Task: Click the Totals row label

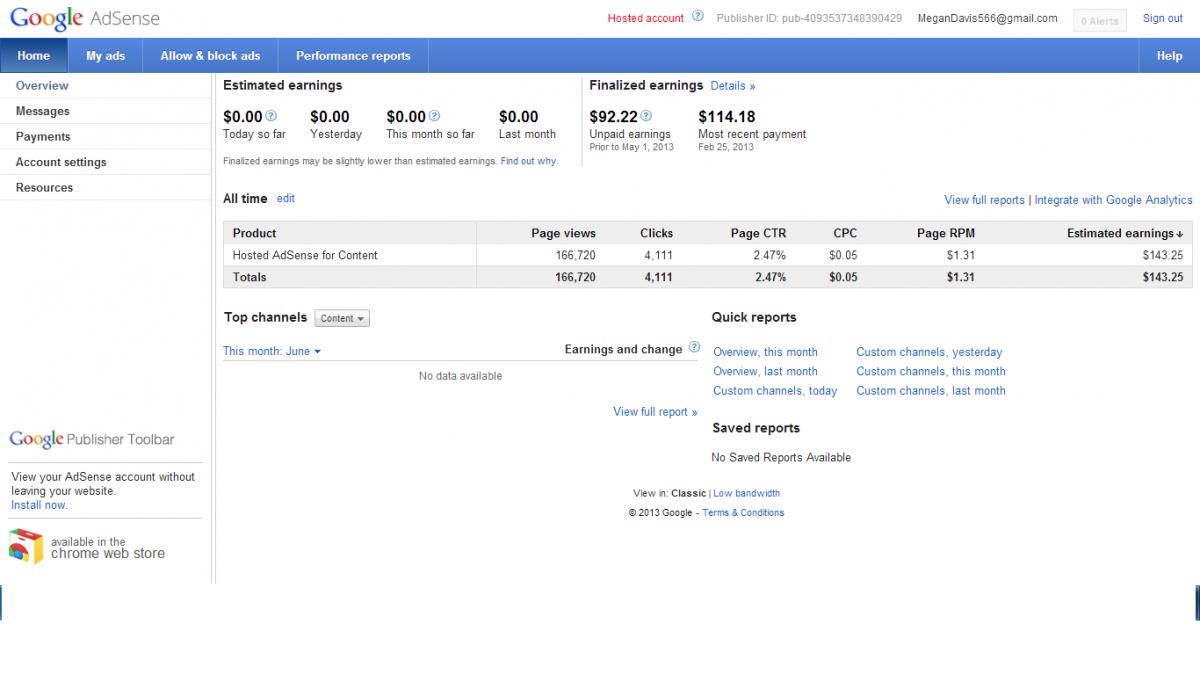Action: pyautogui.click(x=250, y=277)
